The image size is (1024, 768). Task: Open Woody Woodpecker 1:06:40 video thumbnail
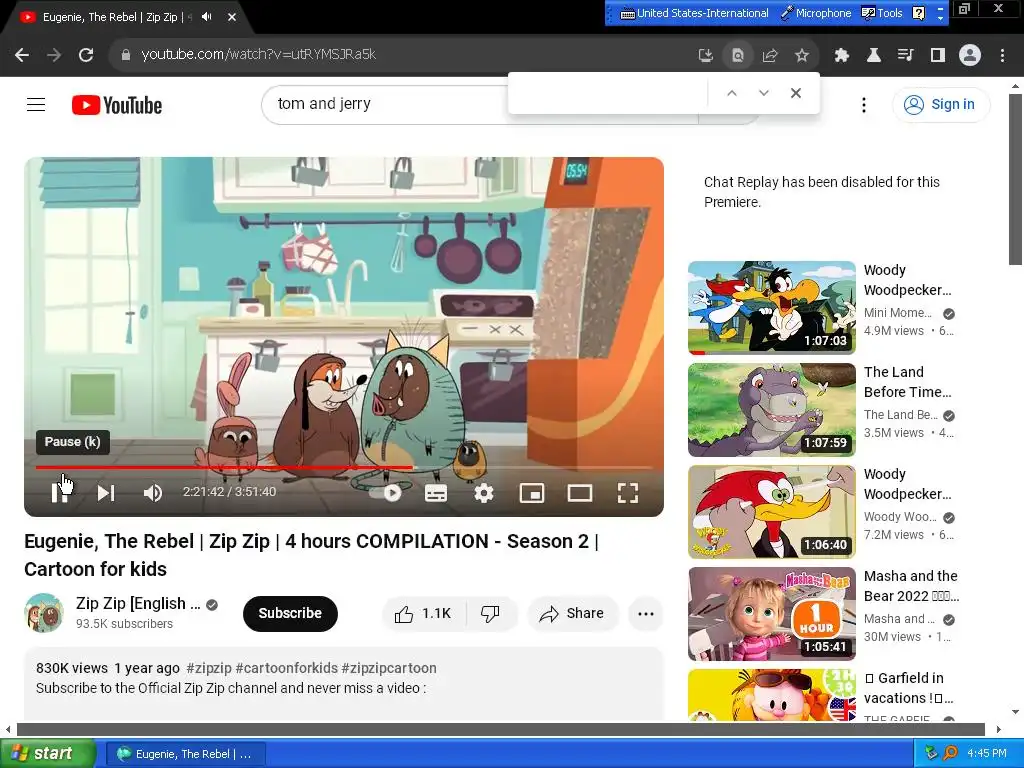(771, 511)
